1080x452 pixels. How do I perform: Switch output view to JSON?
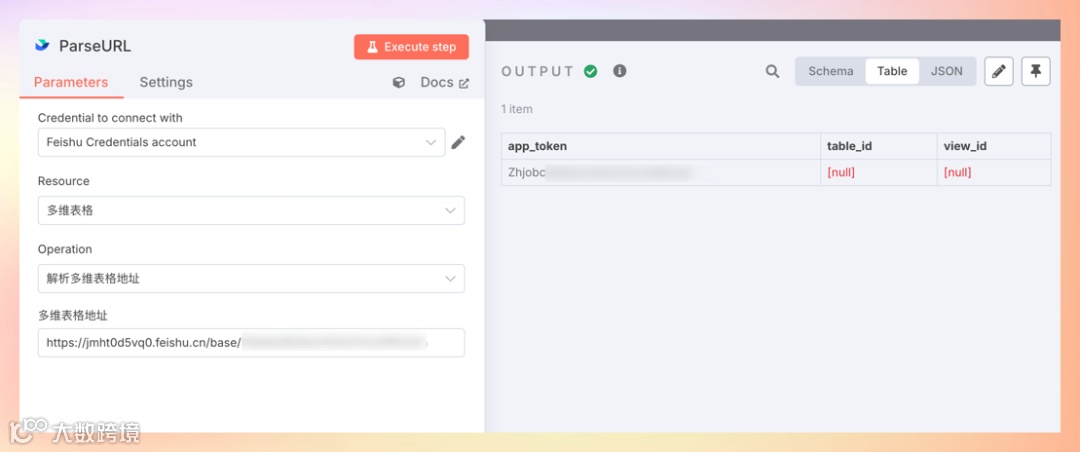pos(946,71)
